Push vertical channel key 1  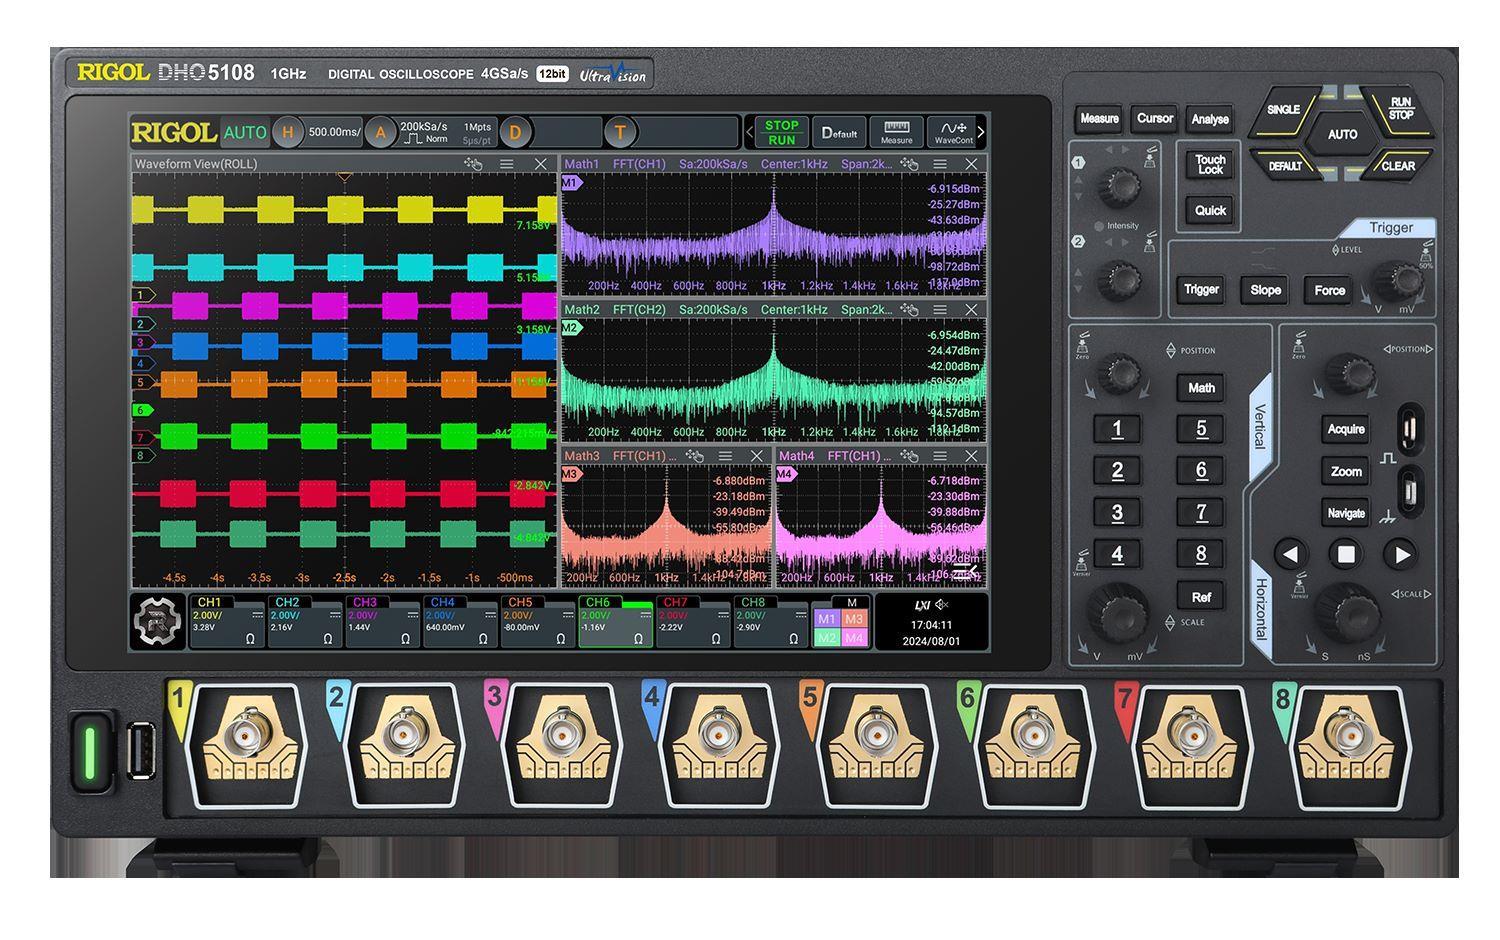coord(1117,429)
